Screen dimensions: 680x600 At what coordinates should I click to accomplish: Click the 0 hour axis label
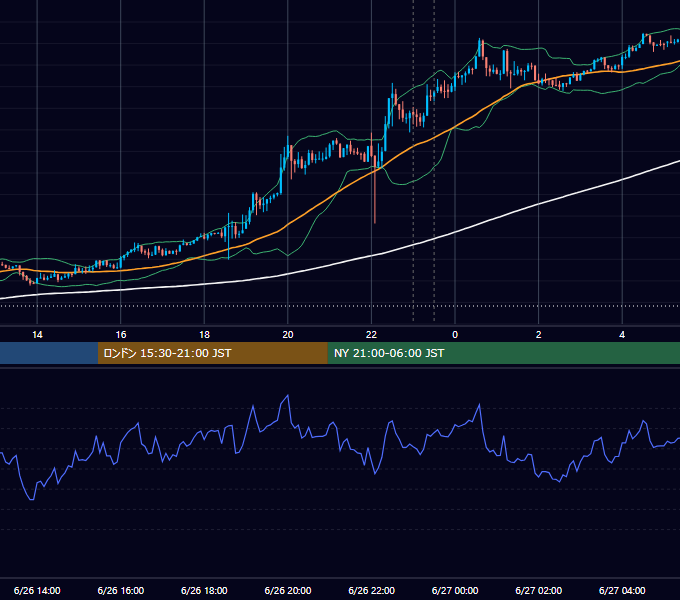tap(455, 335)
